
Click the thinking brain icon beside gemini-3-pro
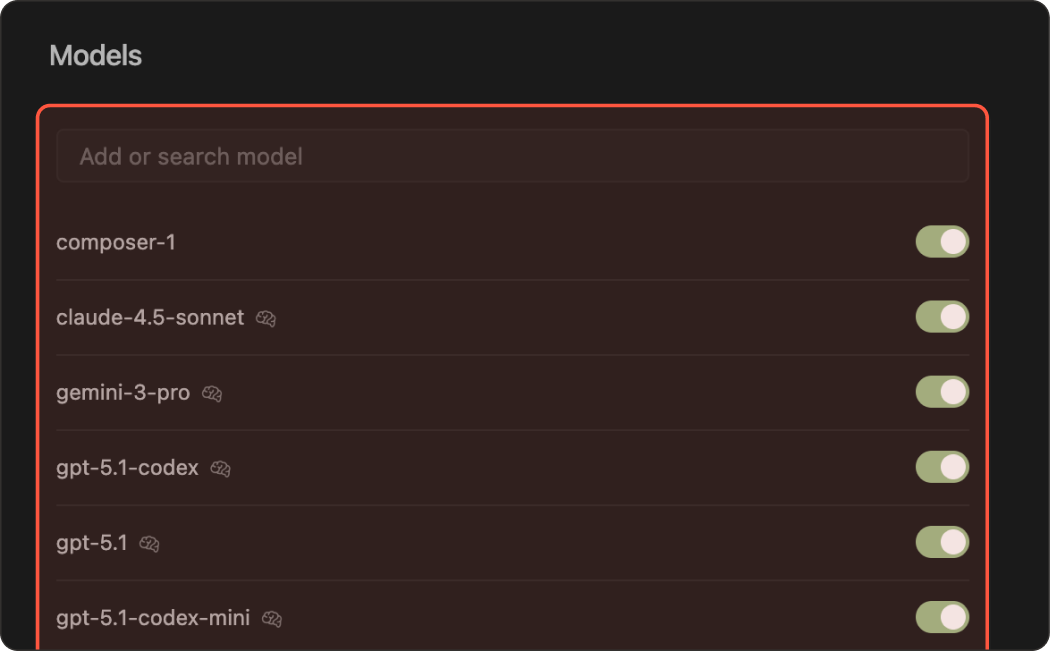click(212, 394)
